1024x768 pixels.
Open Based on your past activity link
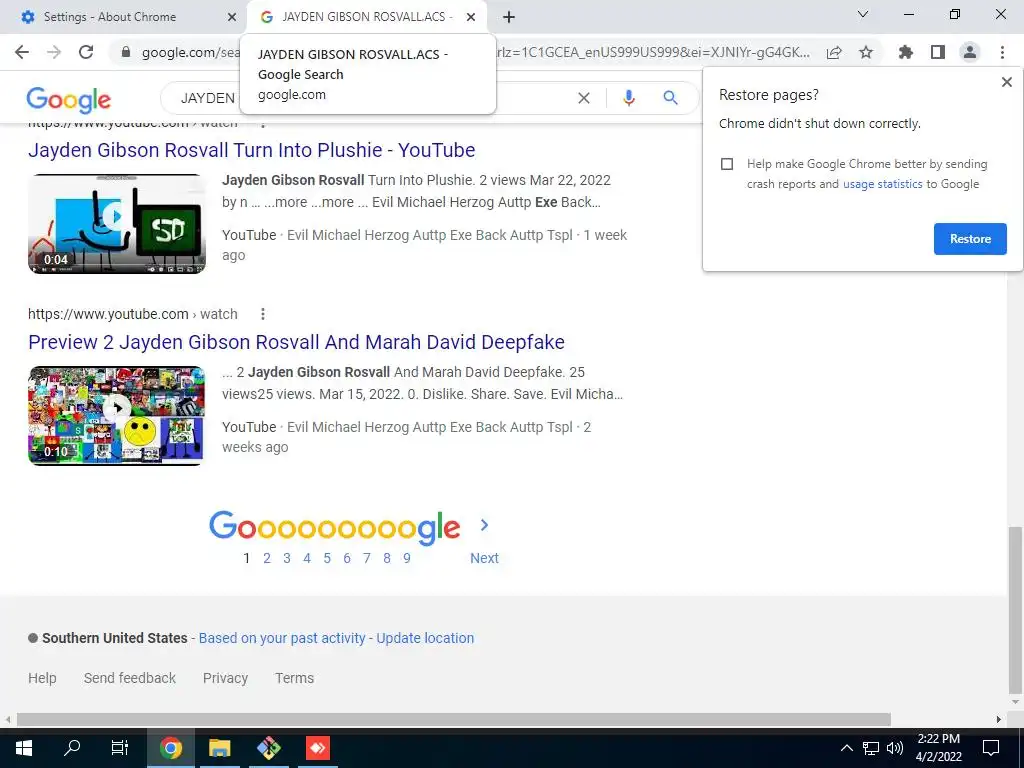[x=282, y=638]
